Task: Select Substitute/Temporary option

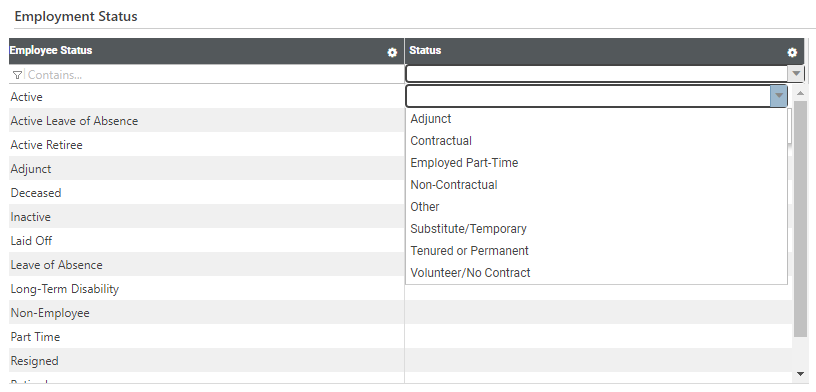Action: 468,229
